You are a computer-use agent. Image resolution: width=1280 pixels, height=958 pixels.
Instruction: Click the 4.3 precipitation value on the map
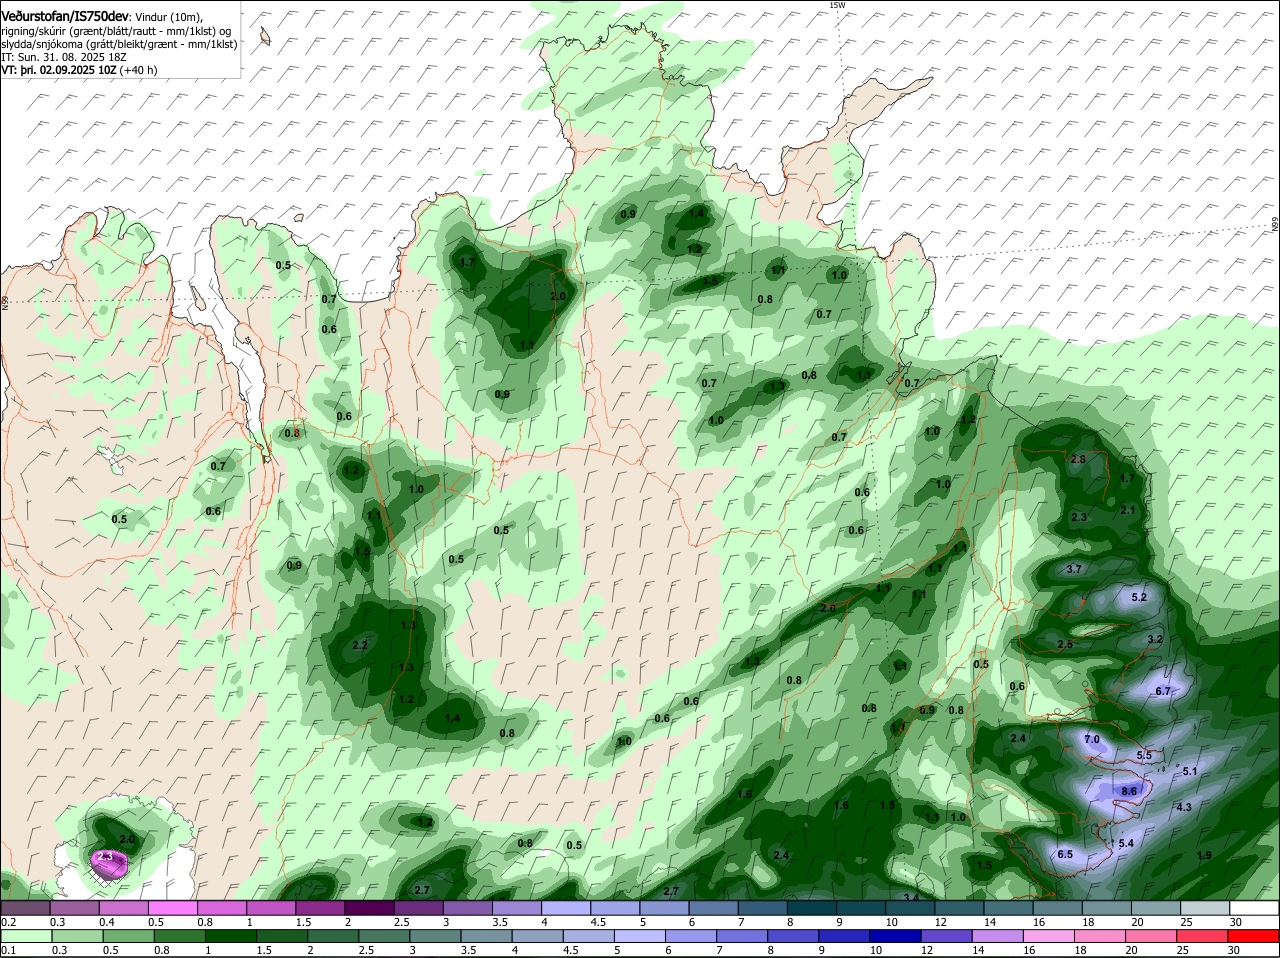pyautogui.click(x=1183, y=807)
